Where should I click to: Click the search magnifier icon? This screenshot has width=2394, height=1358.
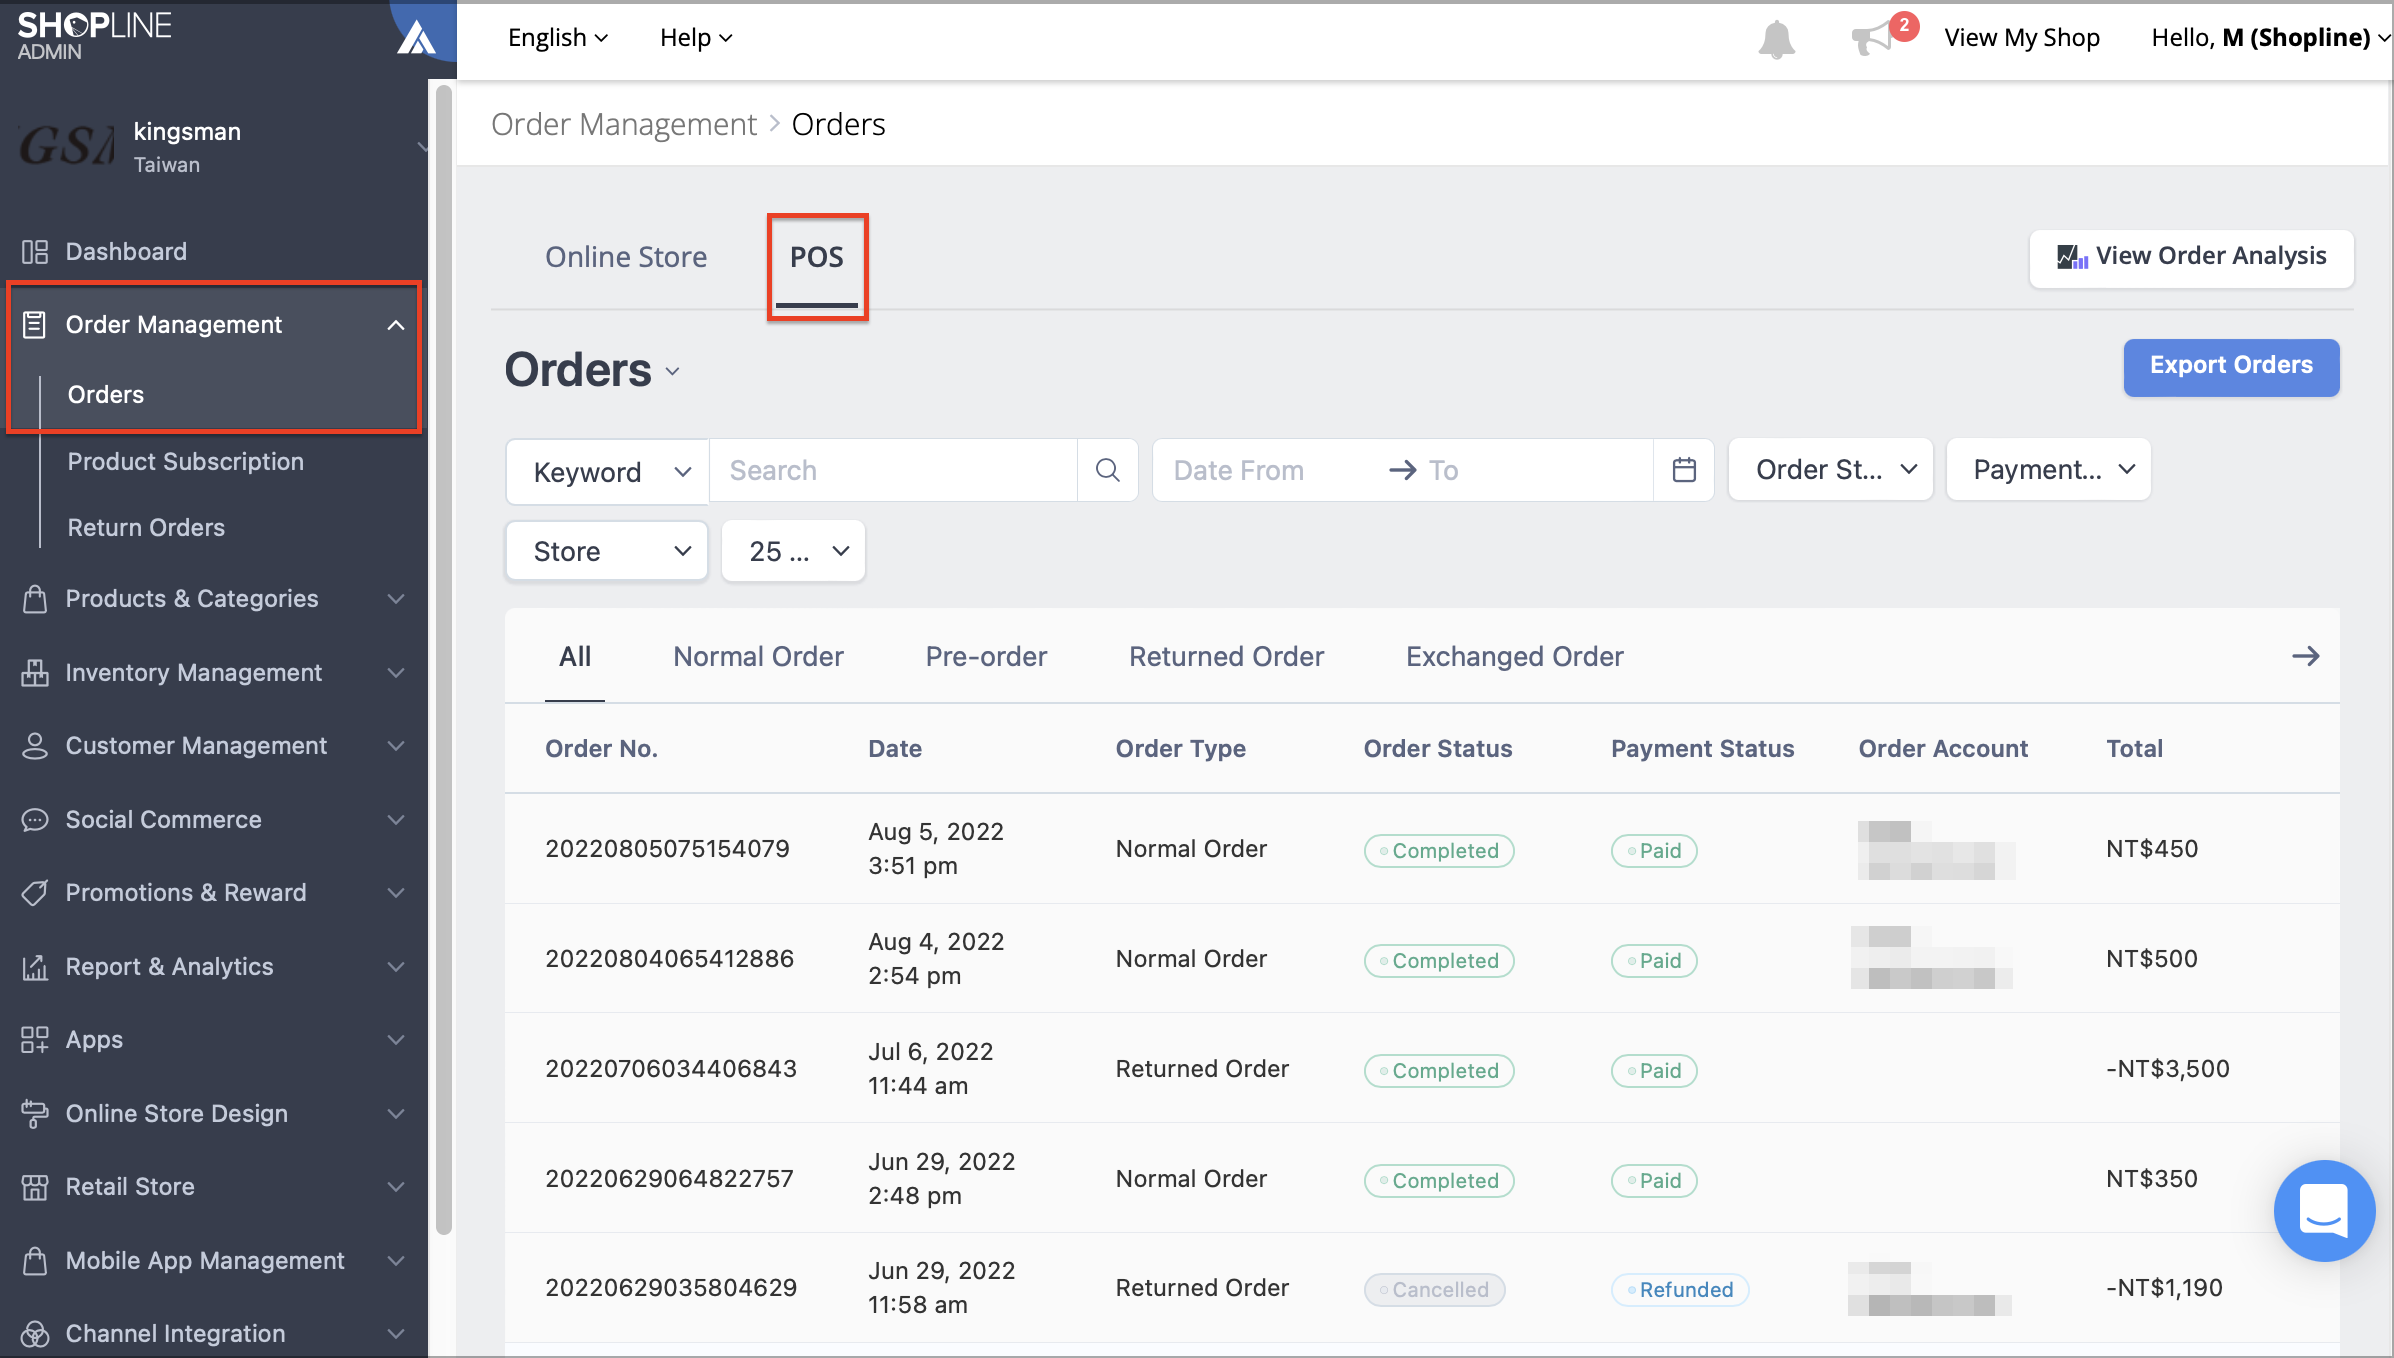click(x=1107, y=470)
